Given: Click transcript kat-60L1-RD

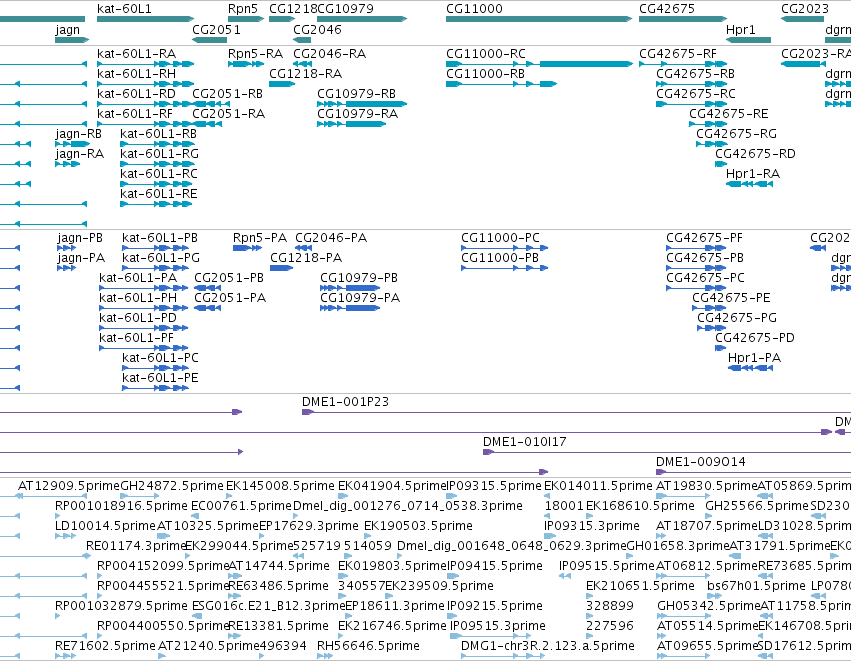Looking at the screenshot, I should (x=136, y=94).
